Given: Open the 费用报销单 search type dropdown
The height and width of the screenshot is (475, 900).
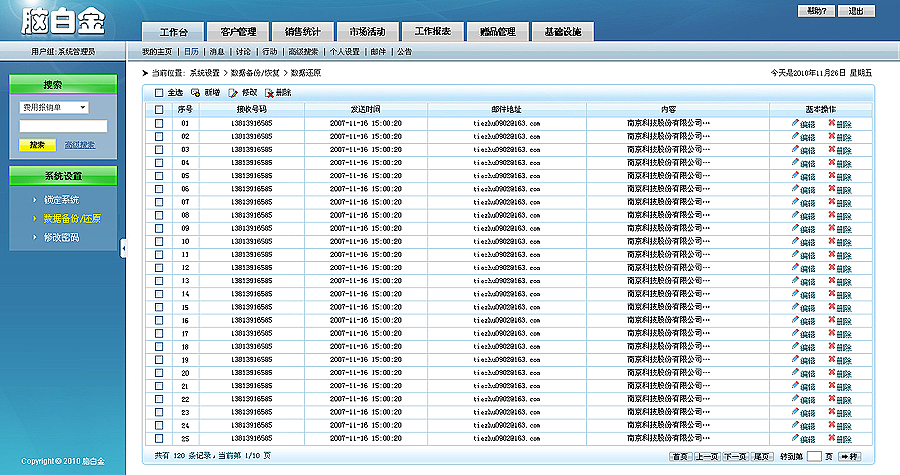Looking at the screenshot, I should click(x=54, y=107).
